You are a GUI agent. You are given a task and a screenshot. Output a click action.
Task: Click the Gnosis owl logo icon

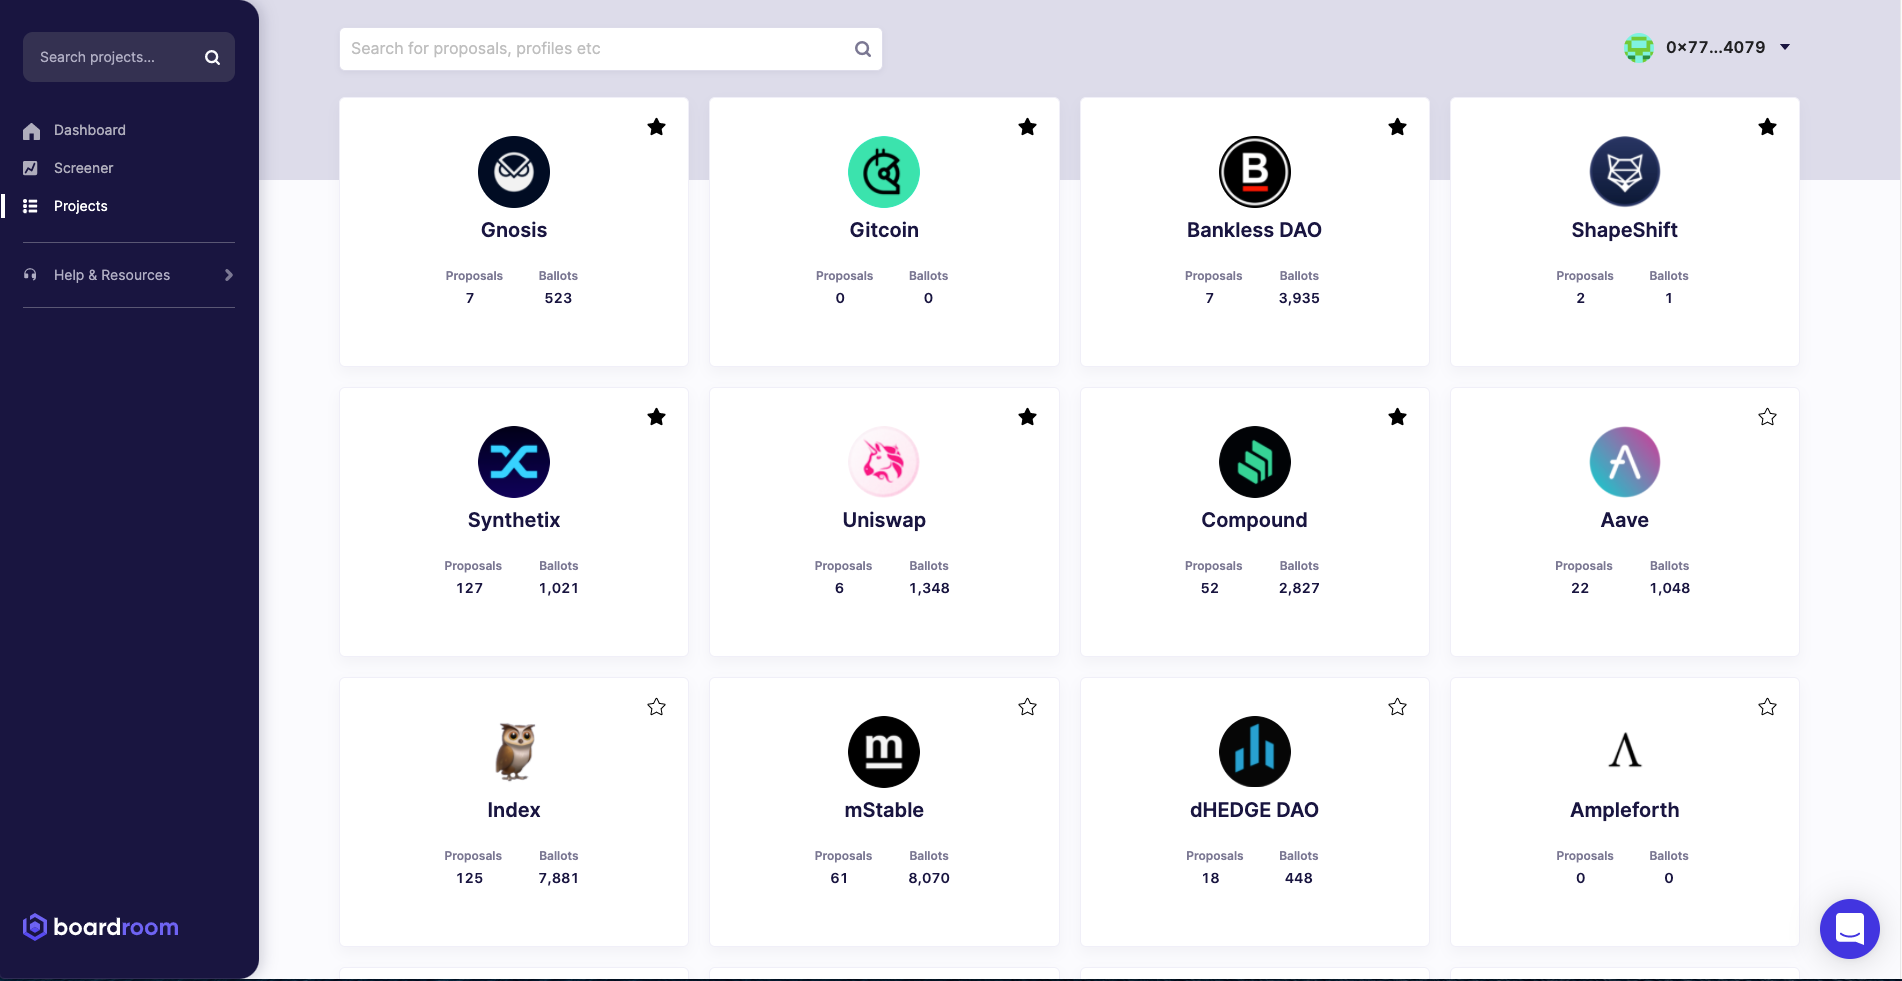[513, 172]
